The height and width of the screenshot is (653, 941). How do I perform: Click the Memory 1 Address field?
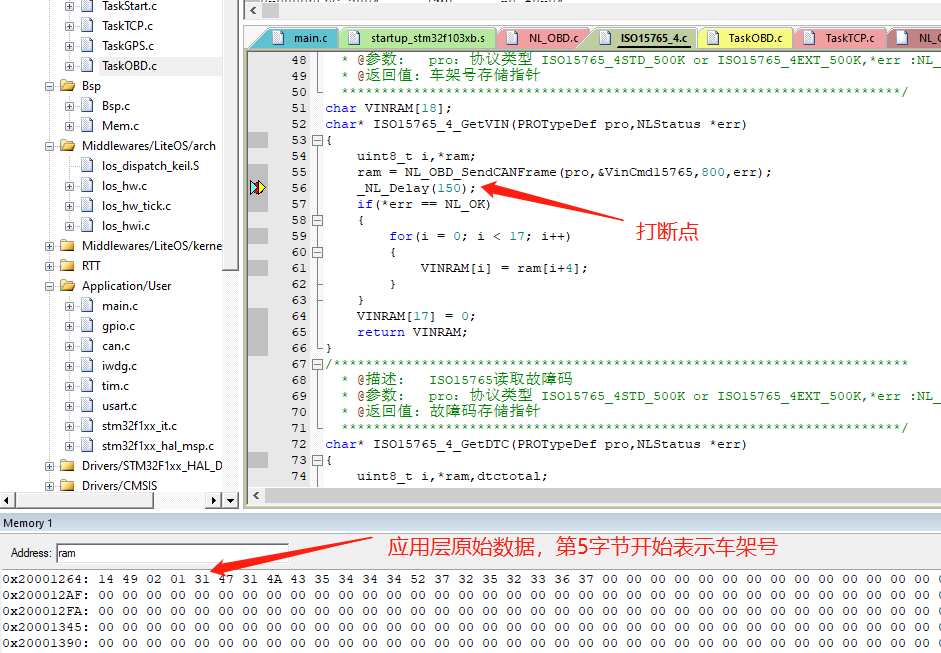(x=172, y=553)
